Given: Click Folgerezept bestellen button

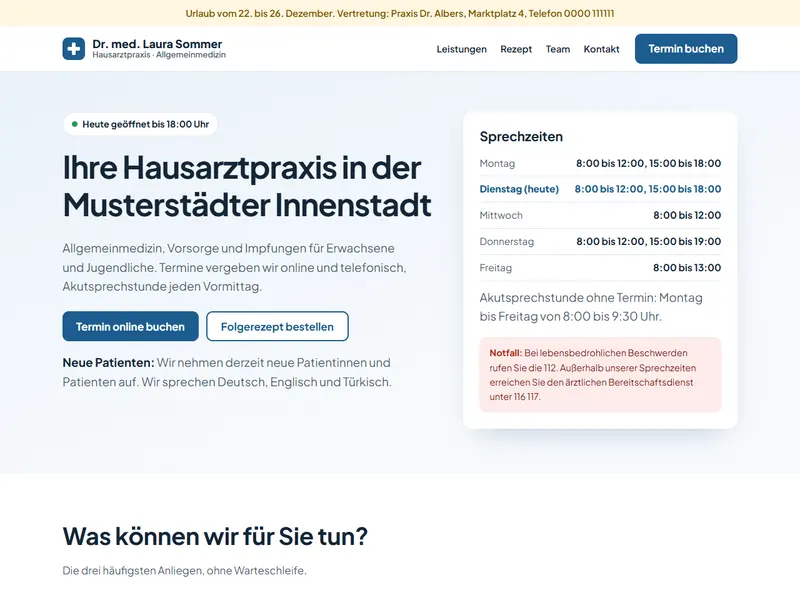Looking at the screenshot, I should point(277,327).
